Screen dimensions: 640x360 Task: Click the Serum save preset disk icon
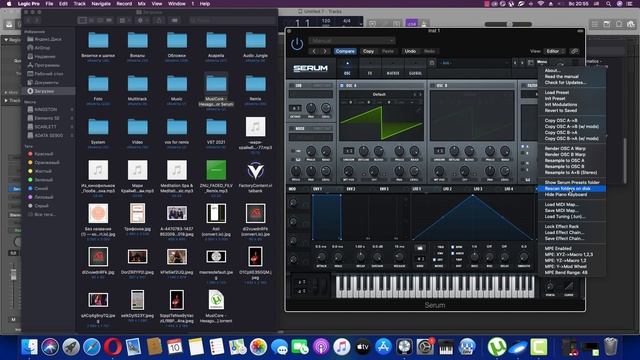pyautogui.click(x=432, y=62)
